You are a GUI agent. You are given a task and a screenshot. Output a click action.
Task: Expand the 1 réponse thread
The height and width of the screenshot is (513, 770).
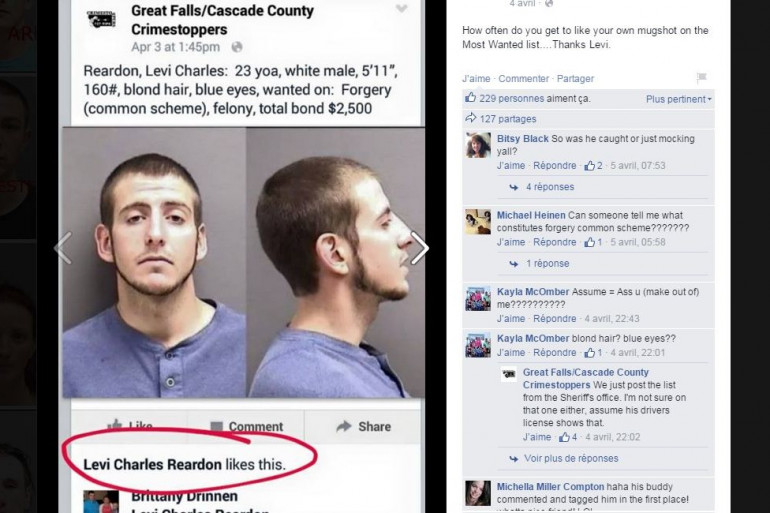[548, 264]
